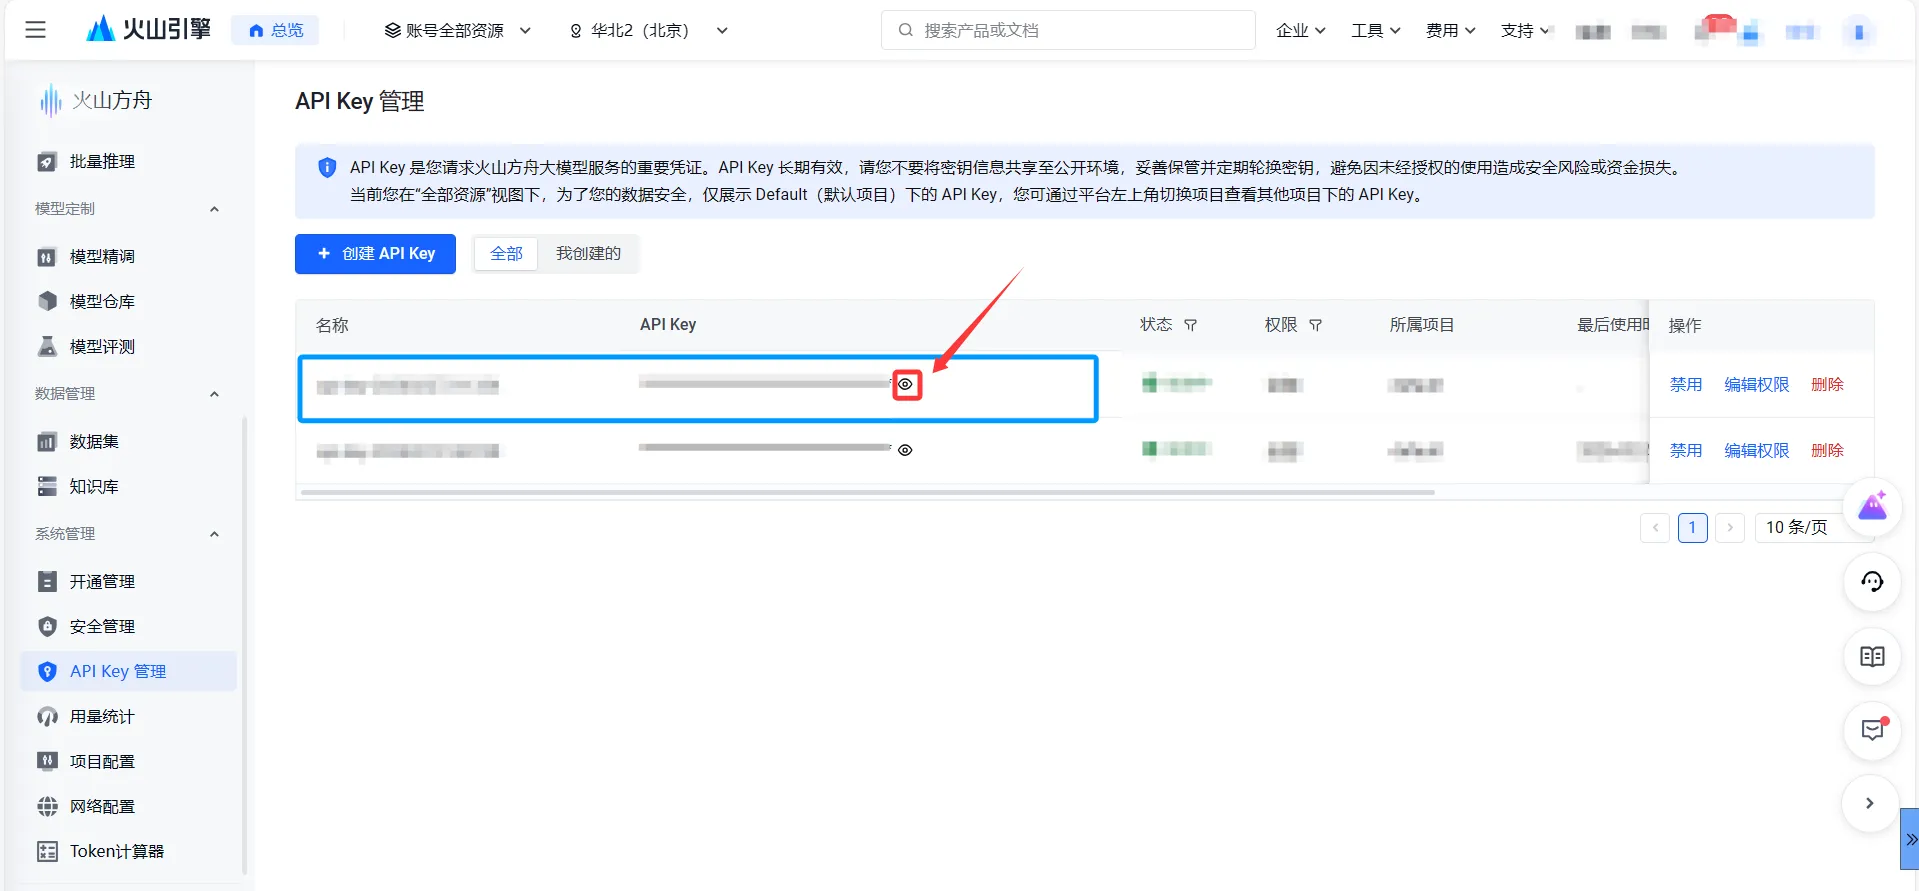Open 数据集 in sidebar
Image resolution: width=1919 pixels, height=891 pixels.
(128, 441)
